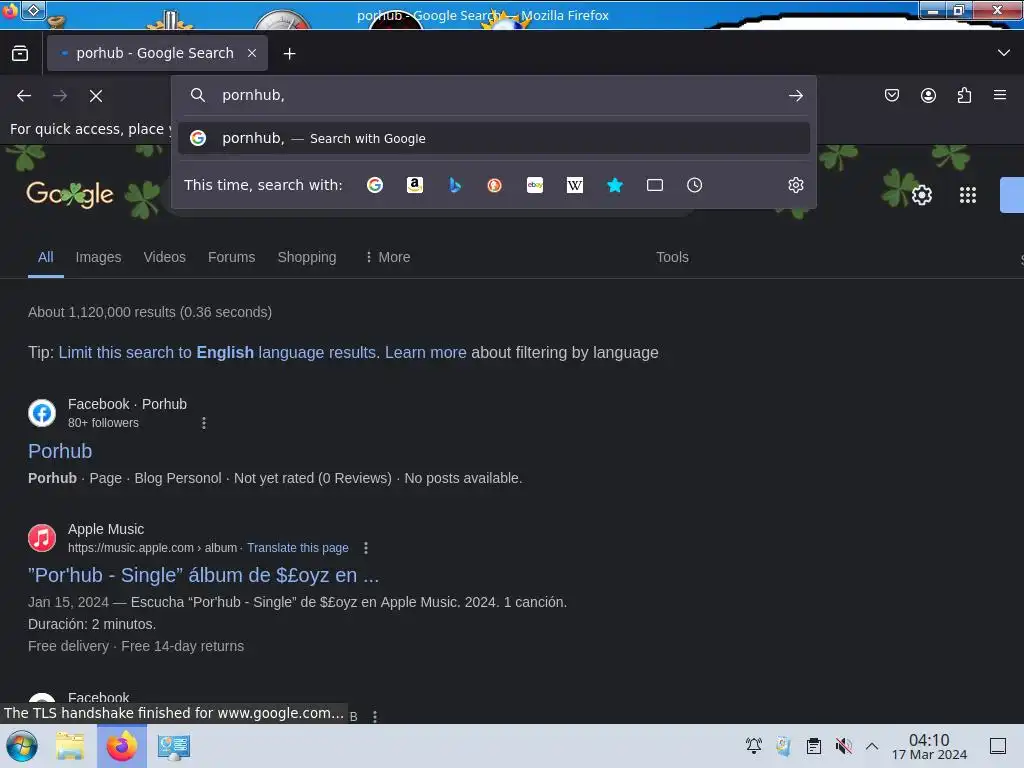The image size is (1024, 768).
Task: Expand hidden system tray icons
Action: (872, 746)
